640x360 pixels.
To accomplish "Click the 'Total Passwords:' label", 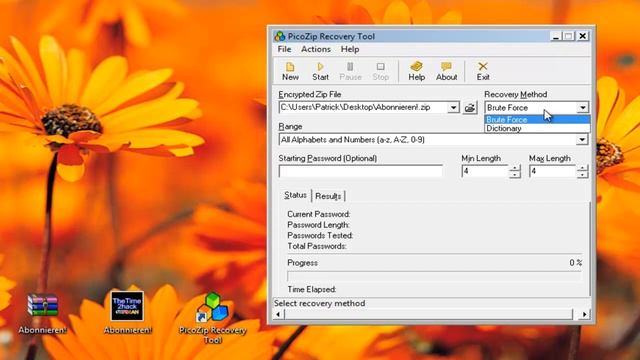I will point(317,246).
